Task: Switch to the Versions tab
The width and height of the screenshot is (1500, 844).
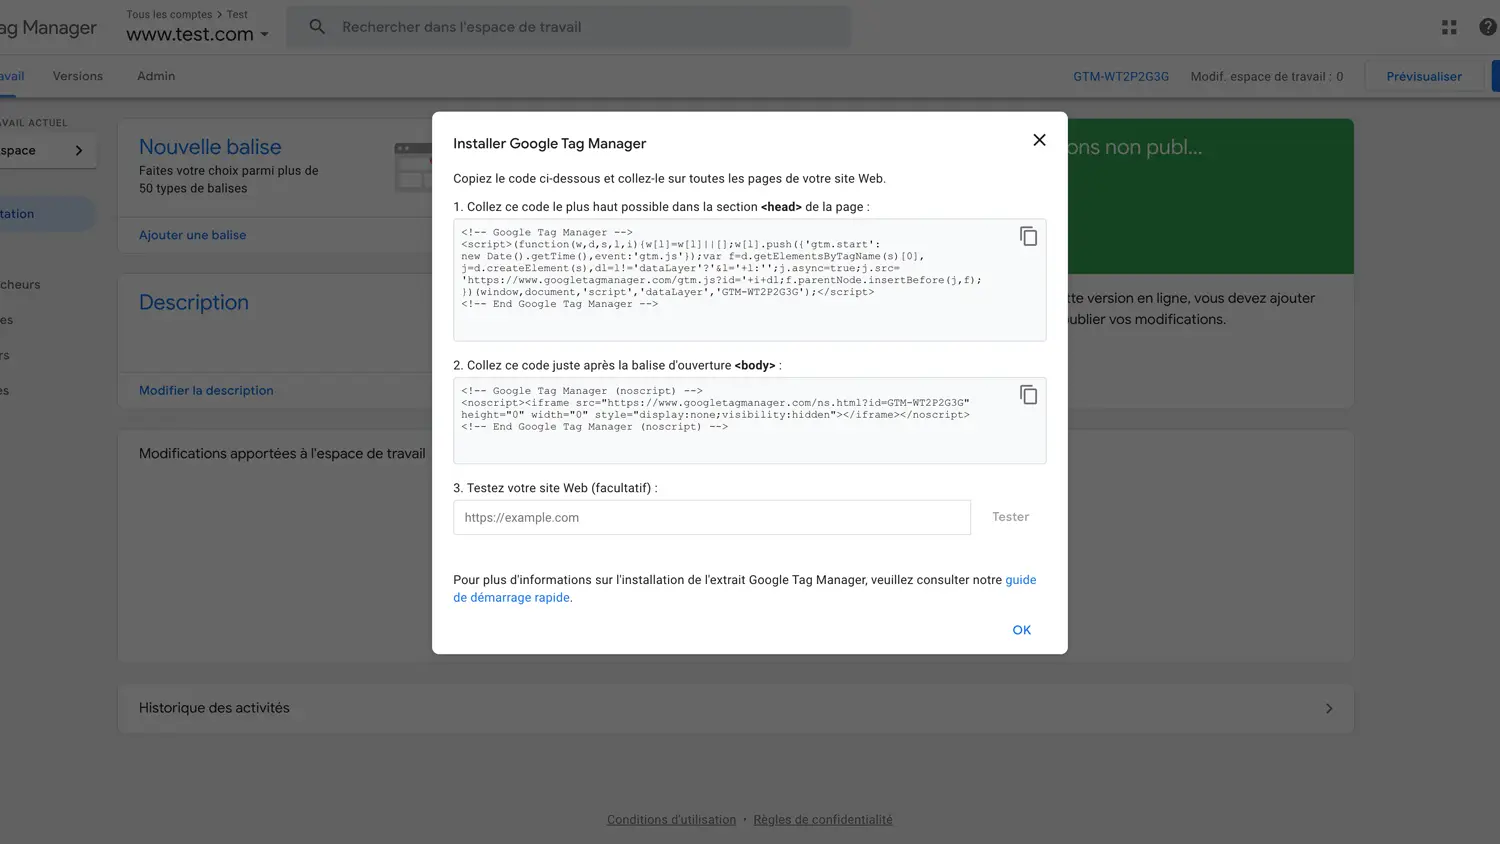Action: tap(78, 76)
